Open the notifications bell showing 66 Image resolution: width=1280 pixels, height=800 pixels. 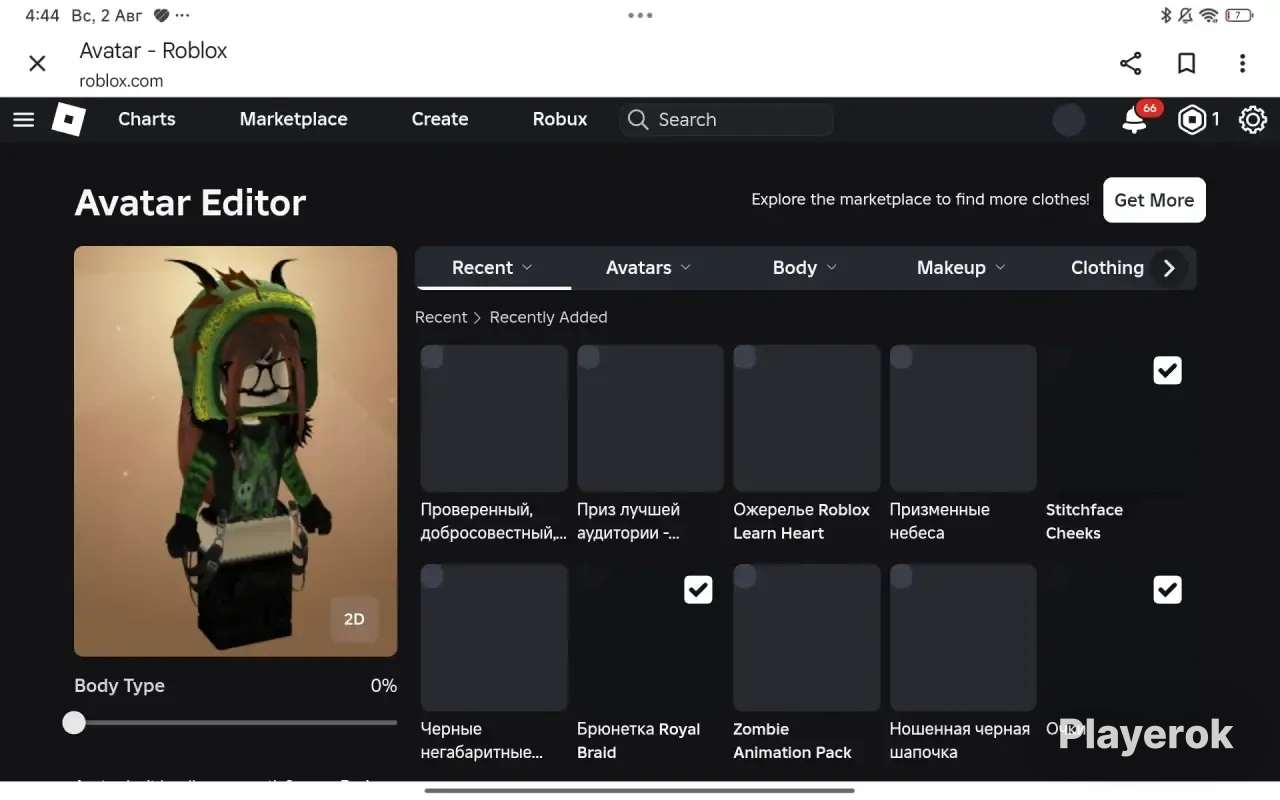coord(1135,120)
